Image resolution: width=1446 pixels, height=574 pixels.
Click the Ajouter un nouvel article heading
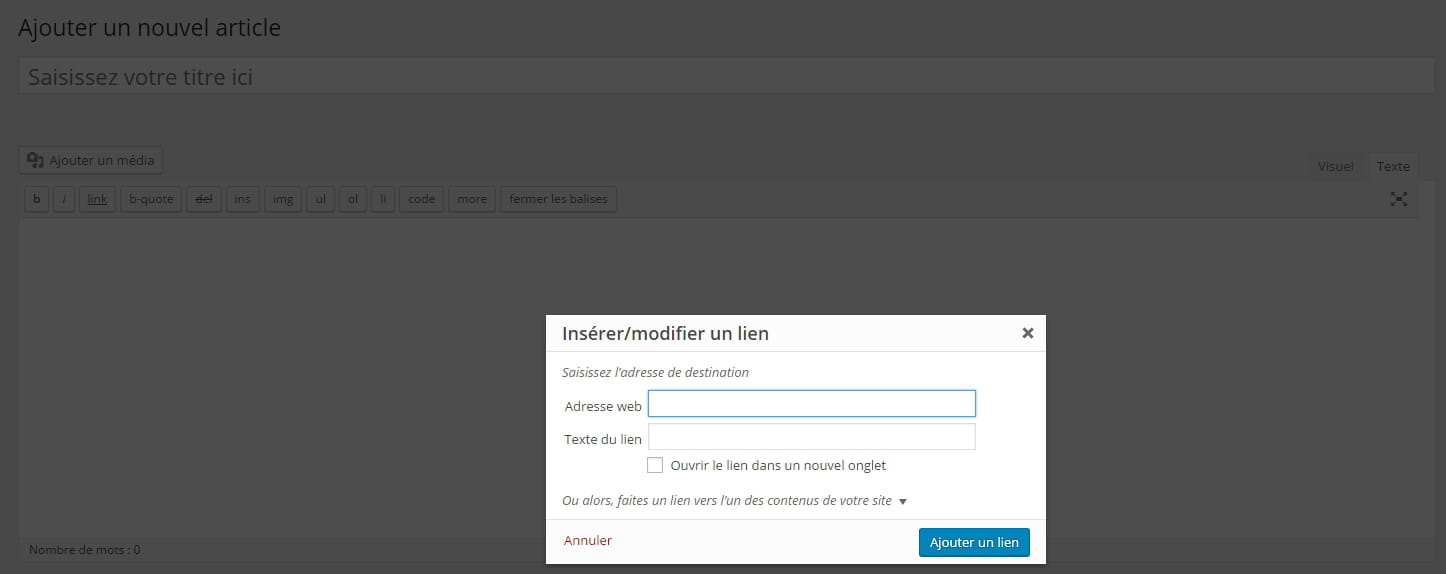click(x=150, y=28)
